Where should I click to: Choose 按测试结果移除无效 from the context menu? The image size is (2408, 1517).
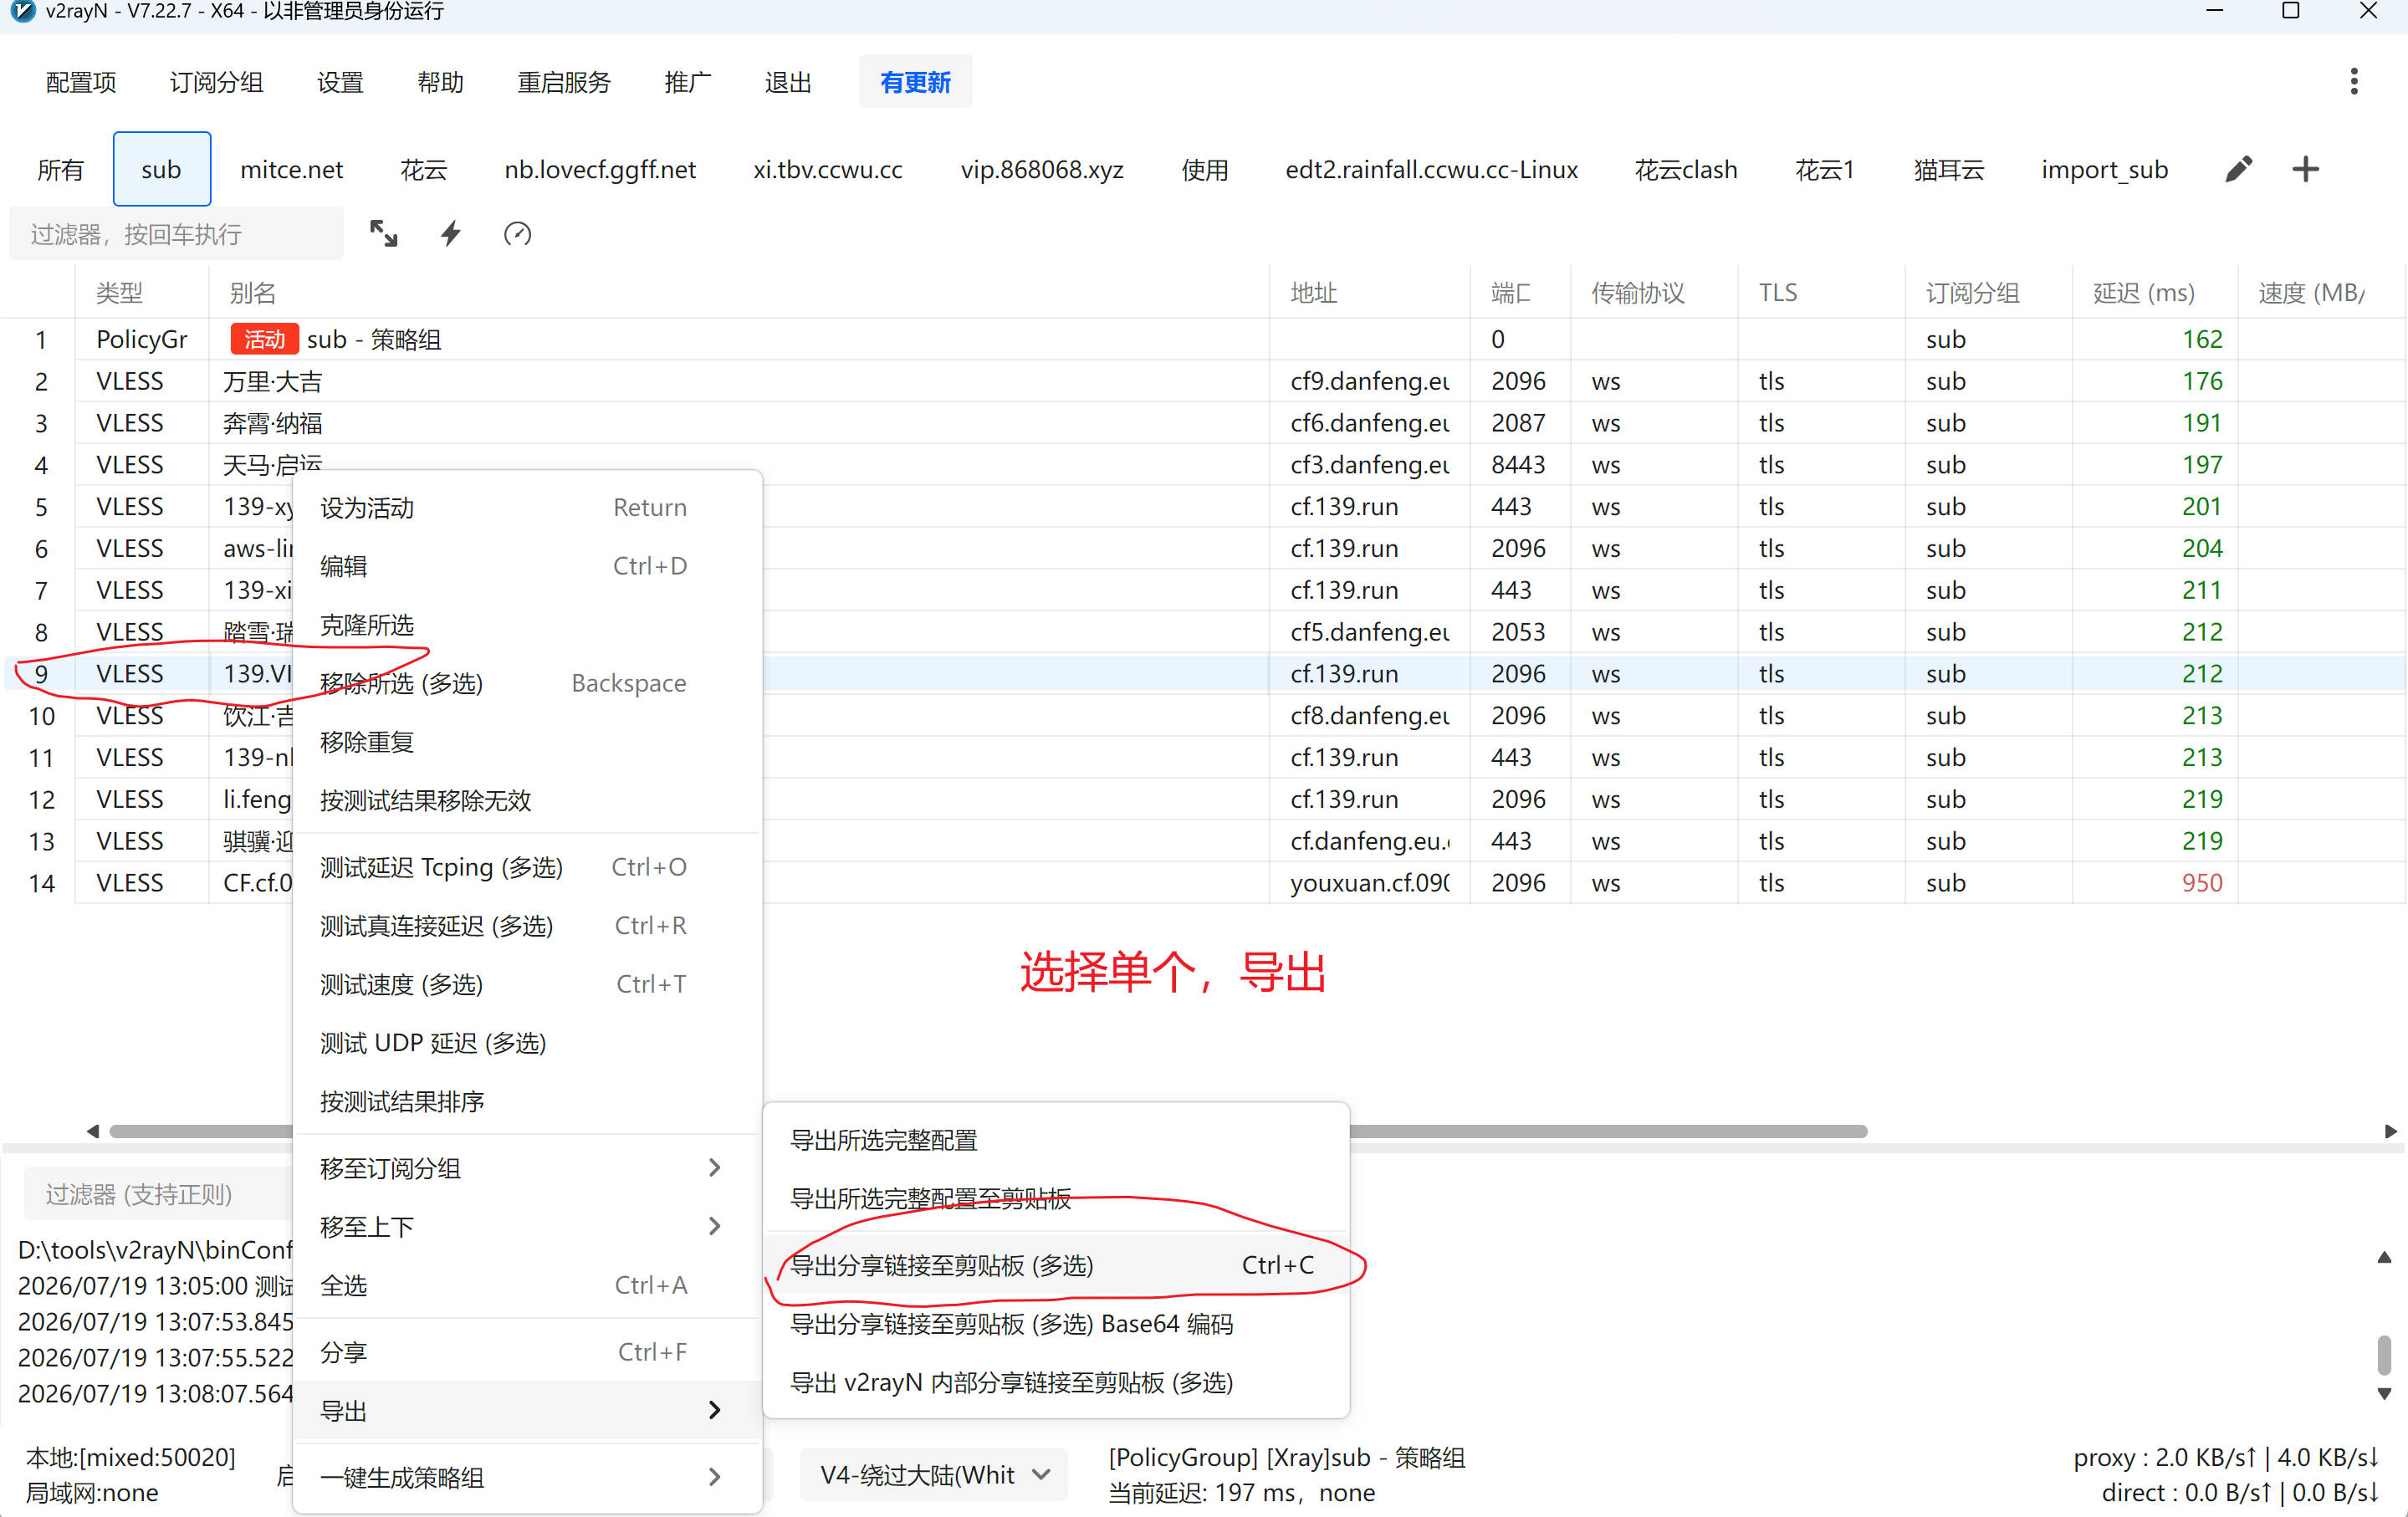pos(527,800)
